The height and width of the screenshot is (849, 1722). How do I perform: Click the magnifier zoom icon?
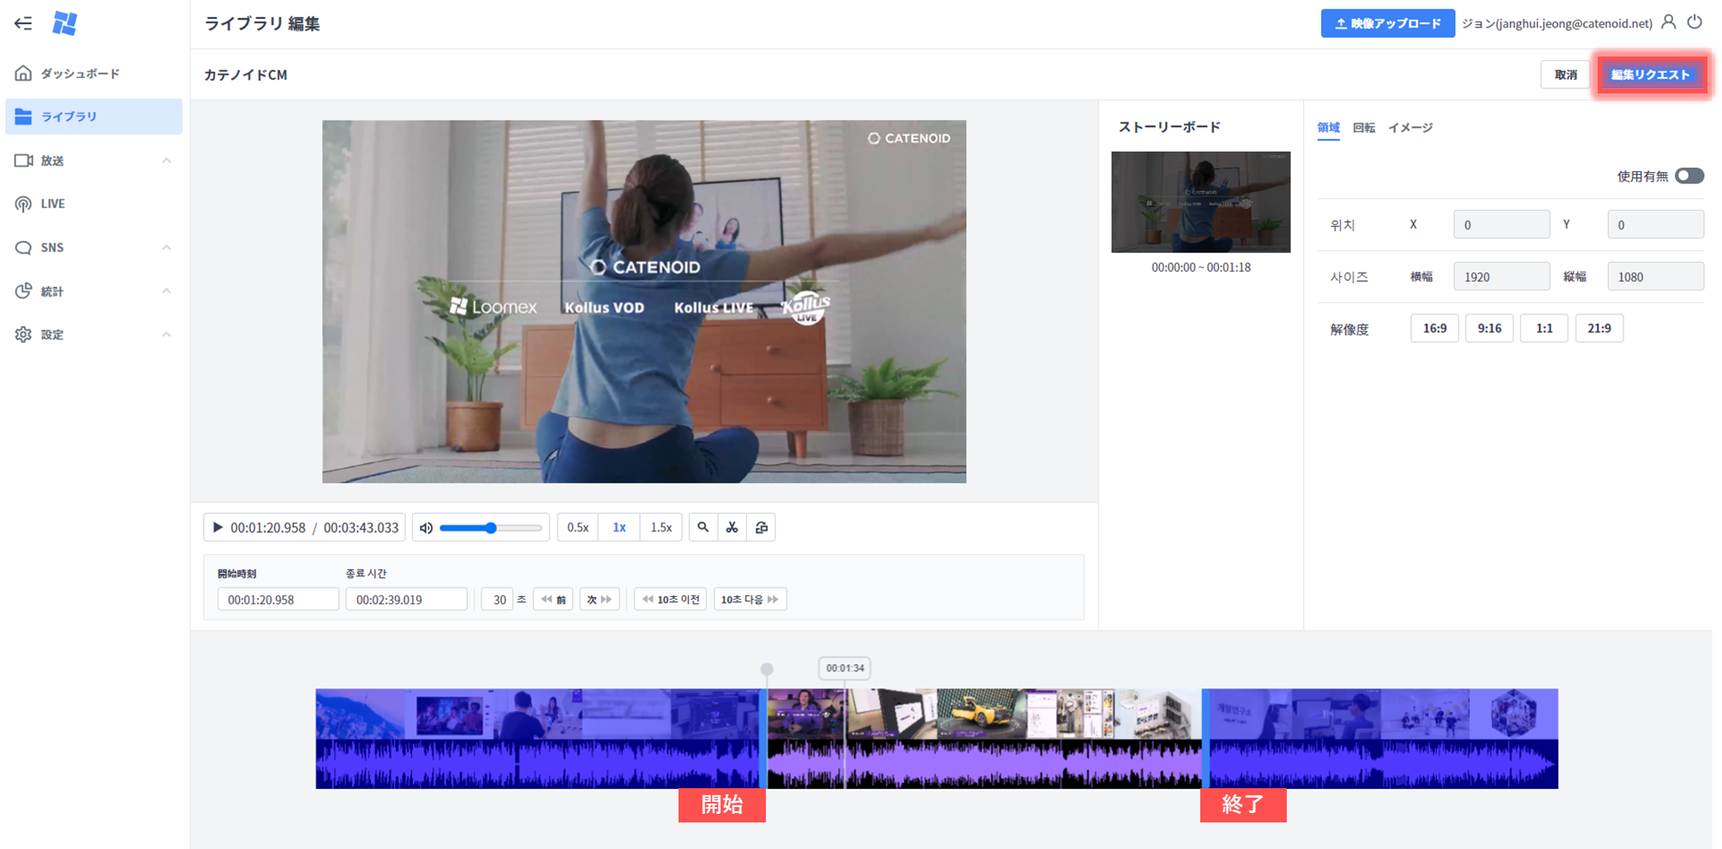pos(703,527)
